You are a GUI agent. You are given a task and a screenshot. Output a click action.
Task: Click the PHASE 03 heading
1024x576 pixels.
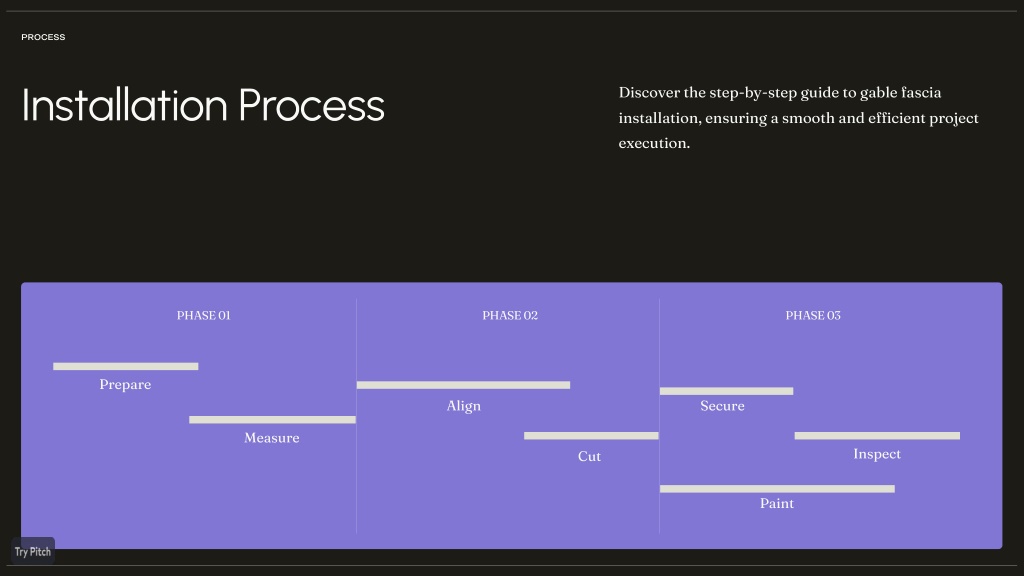pos(813,315)
